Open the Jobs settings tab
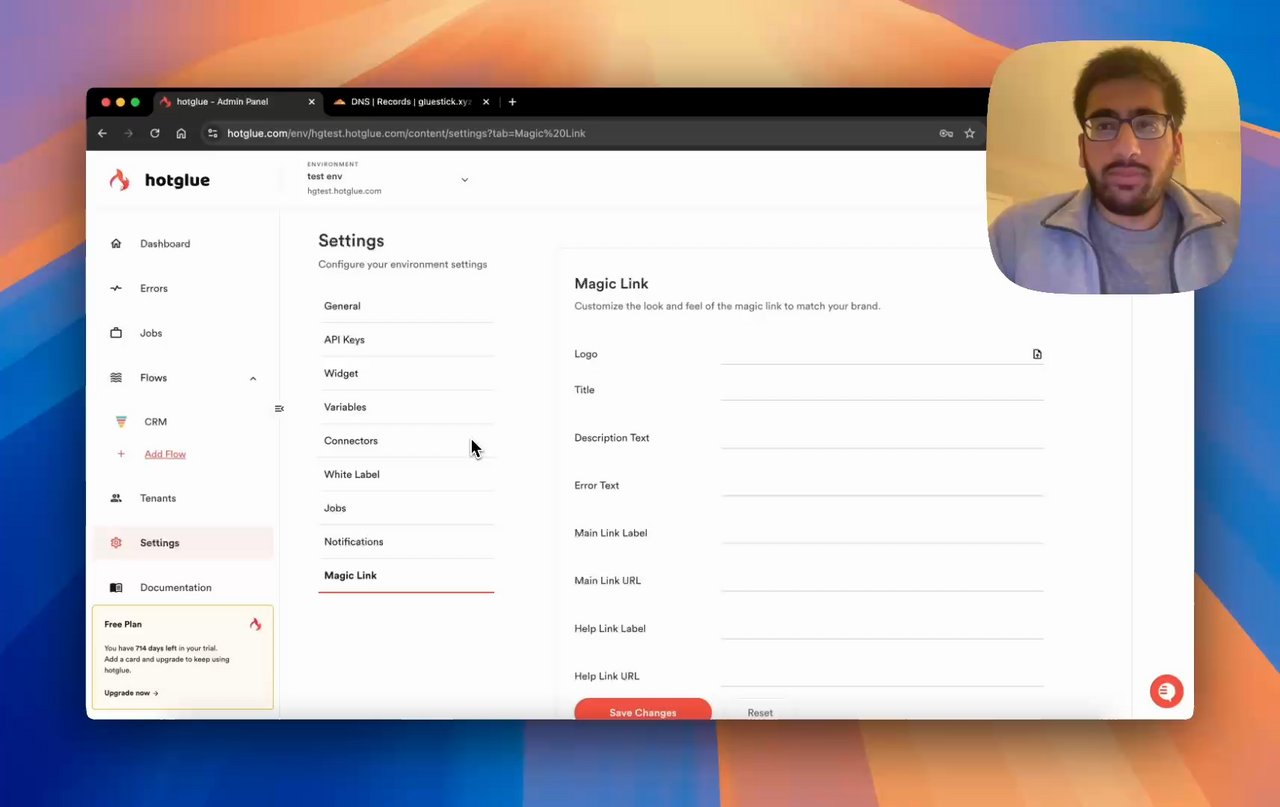Screen dimensions: 1280x807 (x=406, y=508)
